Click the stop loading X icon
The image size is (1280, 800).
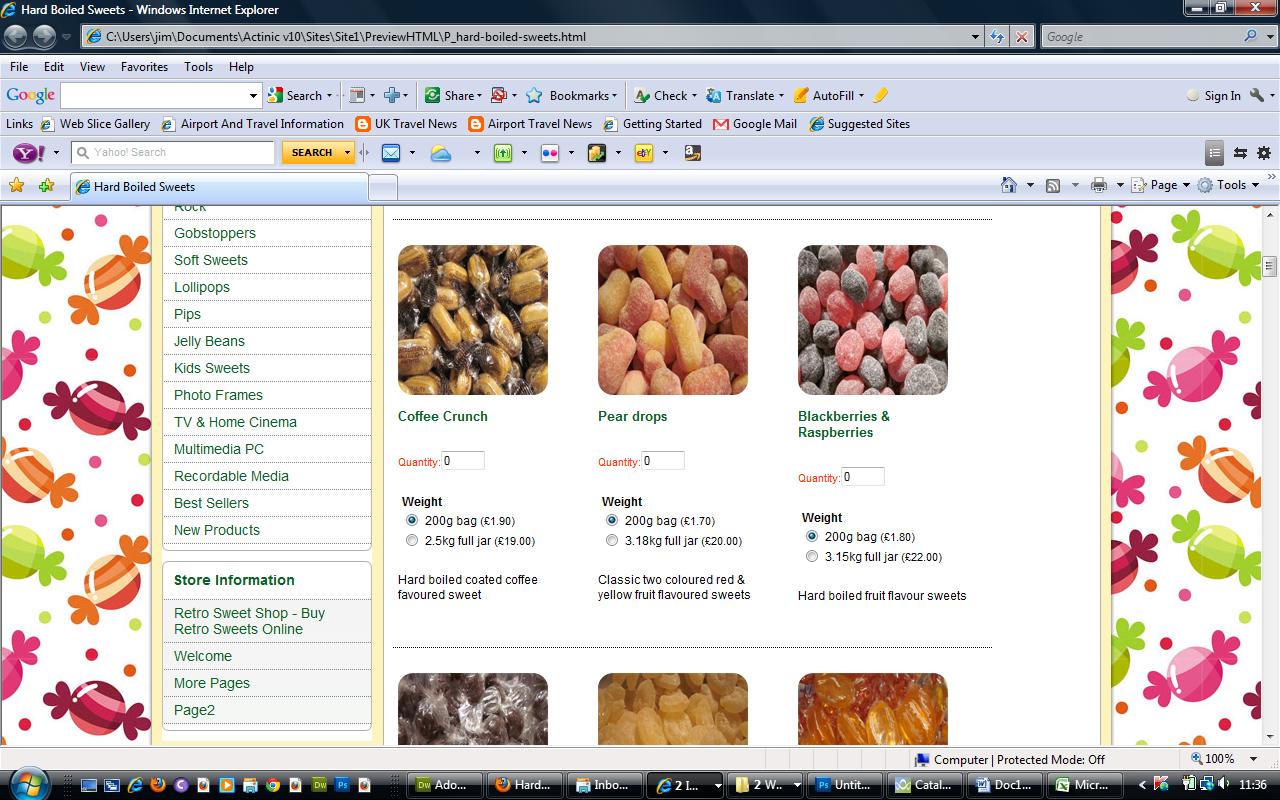pyautogui.click(x=1021, y=37)
